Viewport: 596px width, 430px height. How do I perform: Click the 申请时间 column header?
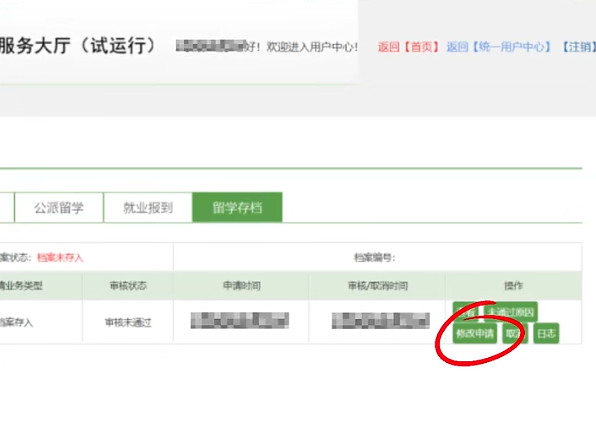241,286
